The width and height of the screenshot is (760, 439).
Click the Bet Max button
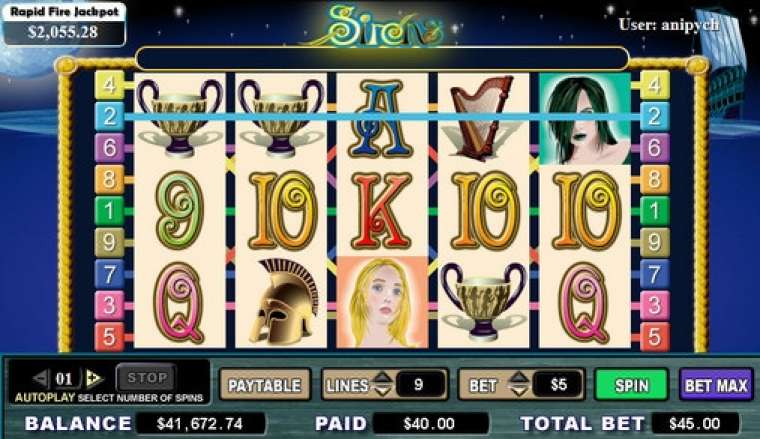(716, 385)
